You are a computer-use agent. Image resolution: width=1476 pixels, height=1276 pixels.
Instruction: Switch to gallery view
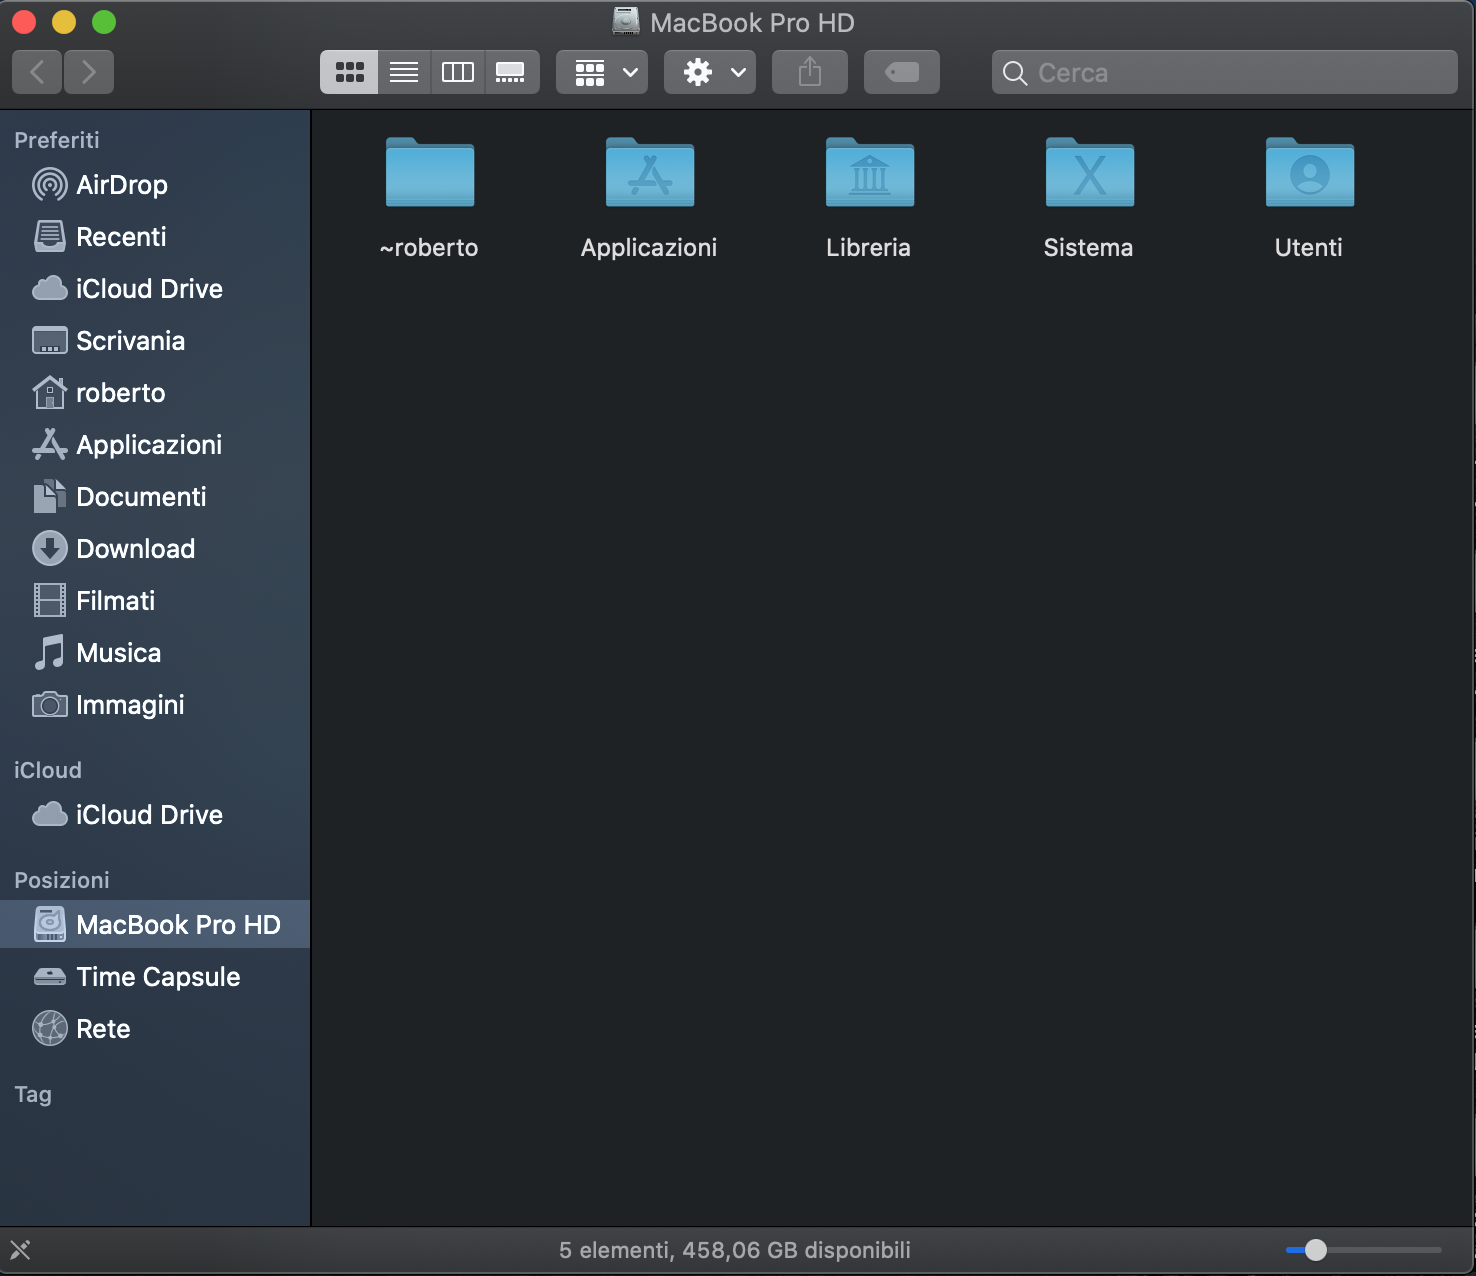(512, 72)
